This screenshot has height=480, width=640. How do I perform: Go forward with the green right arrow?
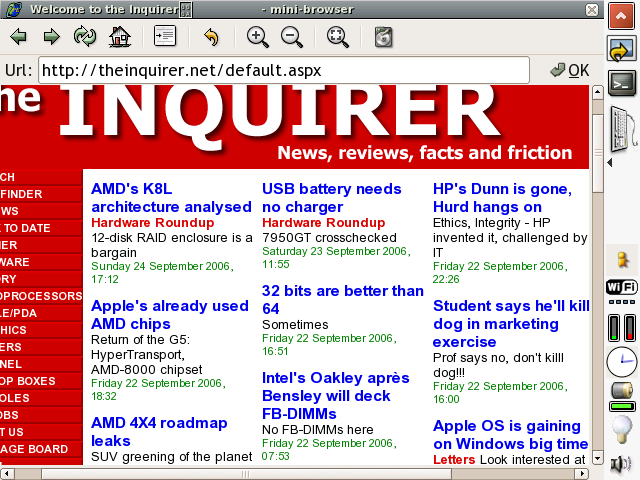51,37
